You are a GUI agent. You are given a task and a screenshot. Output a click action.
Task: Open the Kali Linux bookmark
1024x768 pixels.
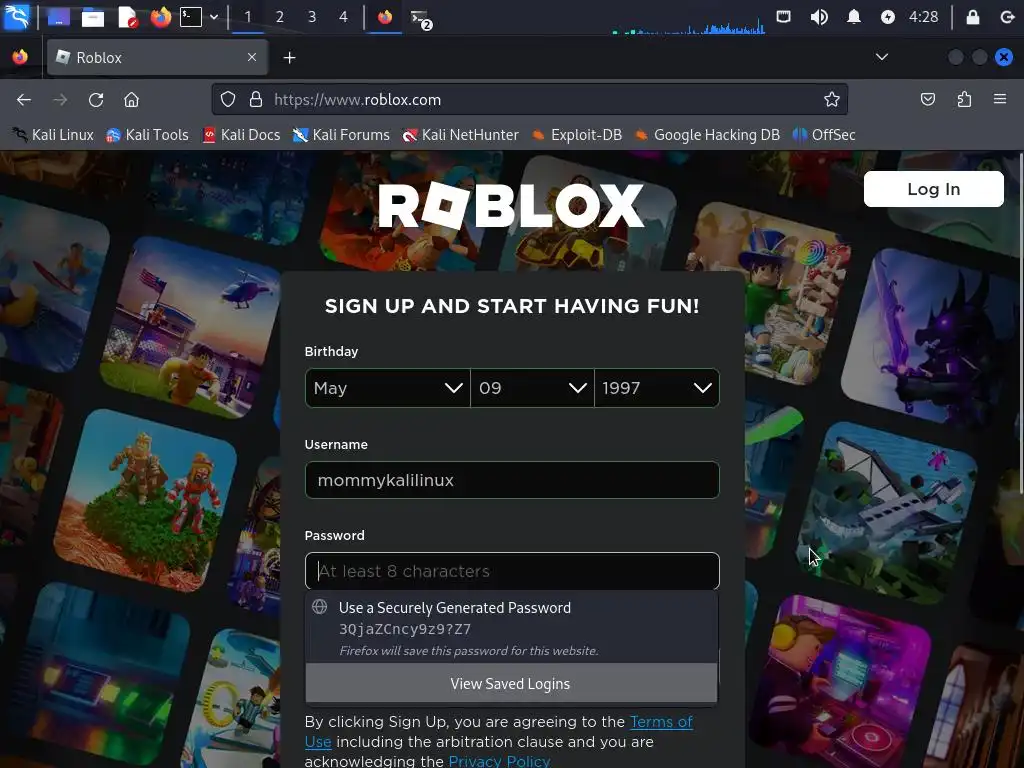[54, 135]
